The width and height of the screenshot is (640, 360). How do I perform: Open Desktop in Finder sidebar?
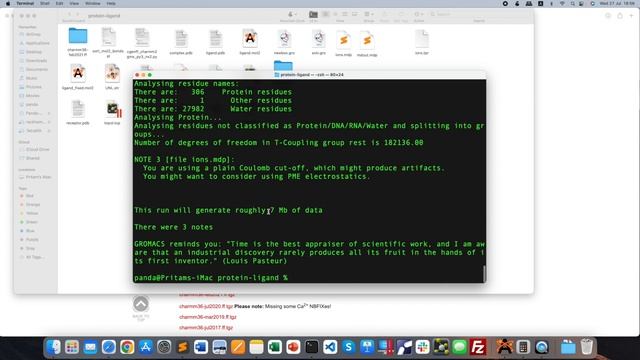(34, 52)
